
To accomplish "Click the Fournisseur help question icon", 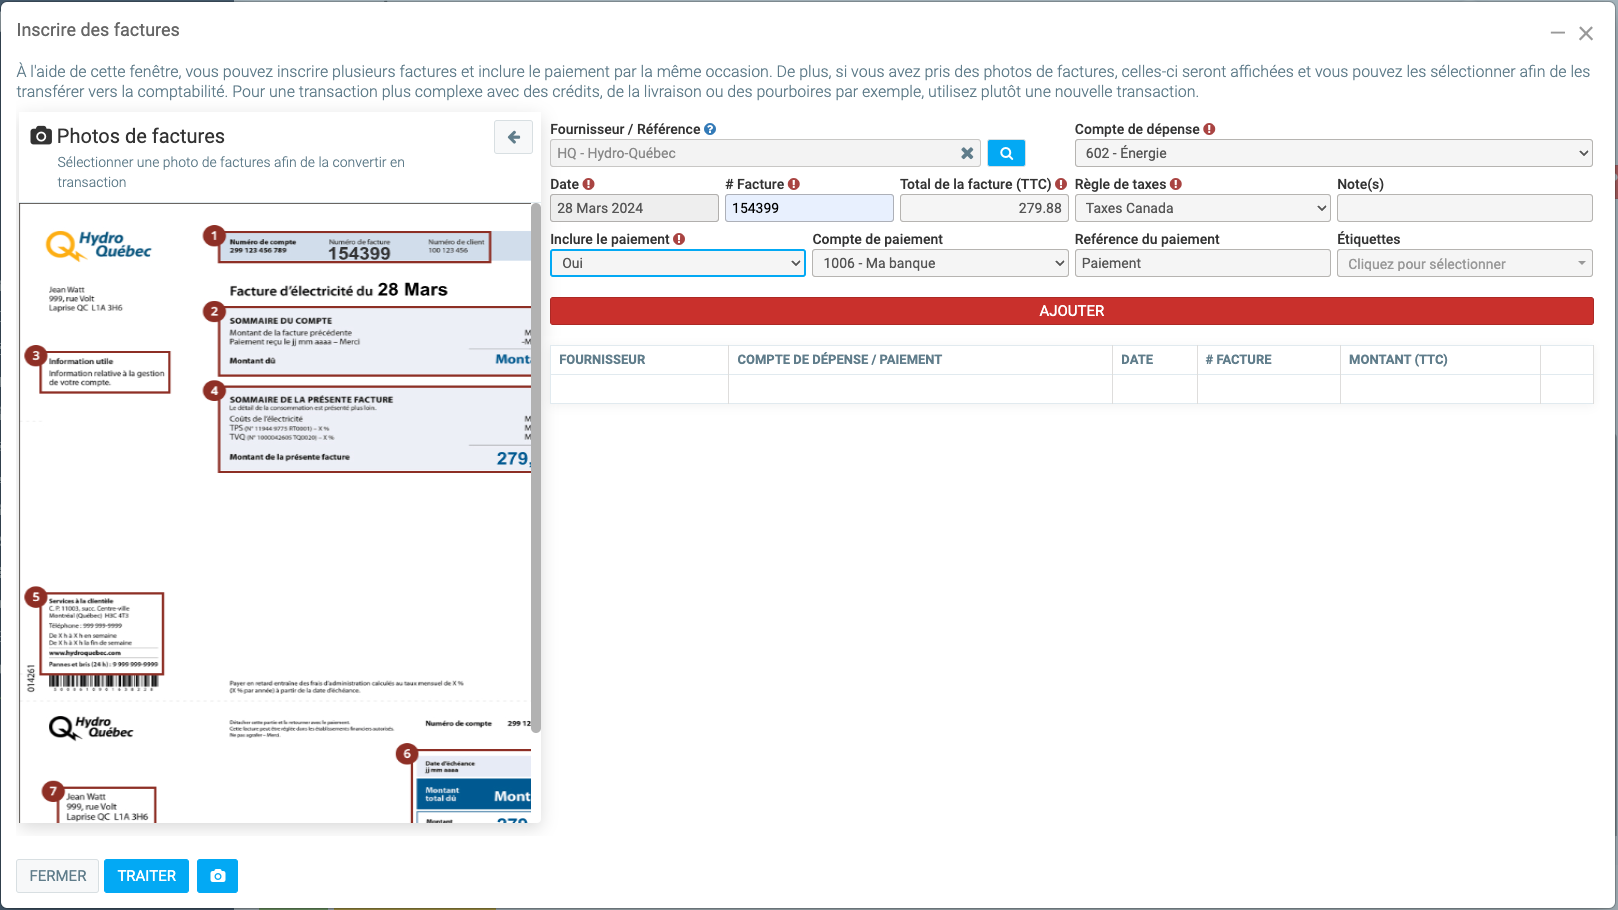I will (710, 129).
